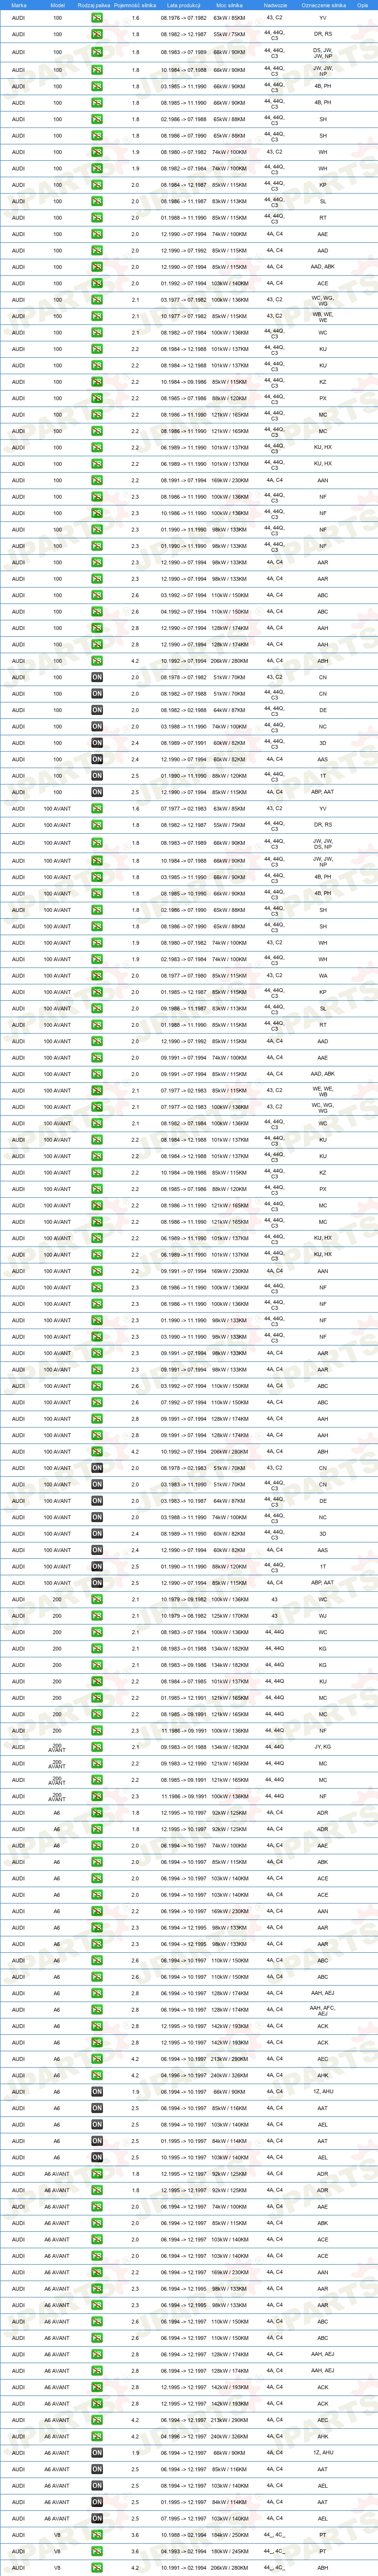The height and width of the screenshot is (2576, 378).
Task: Click the Pojemność silnika column header
Action: pos(136,5)
